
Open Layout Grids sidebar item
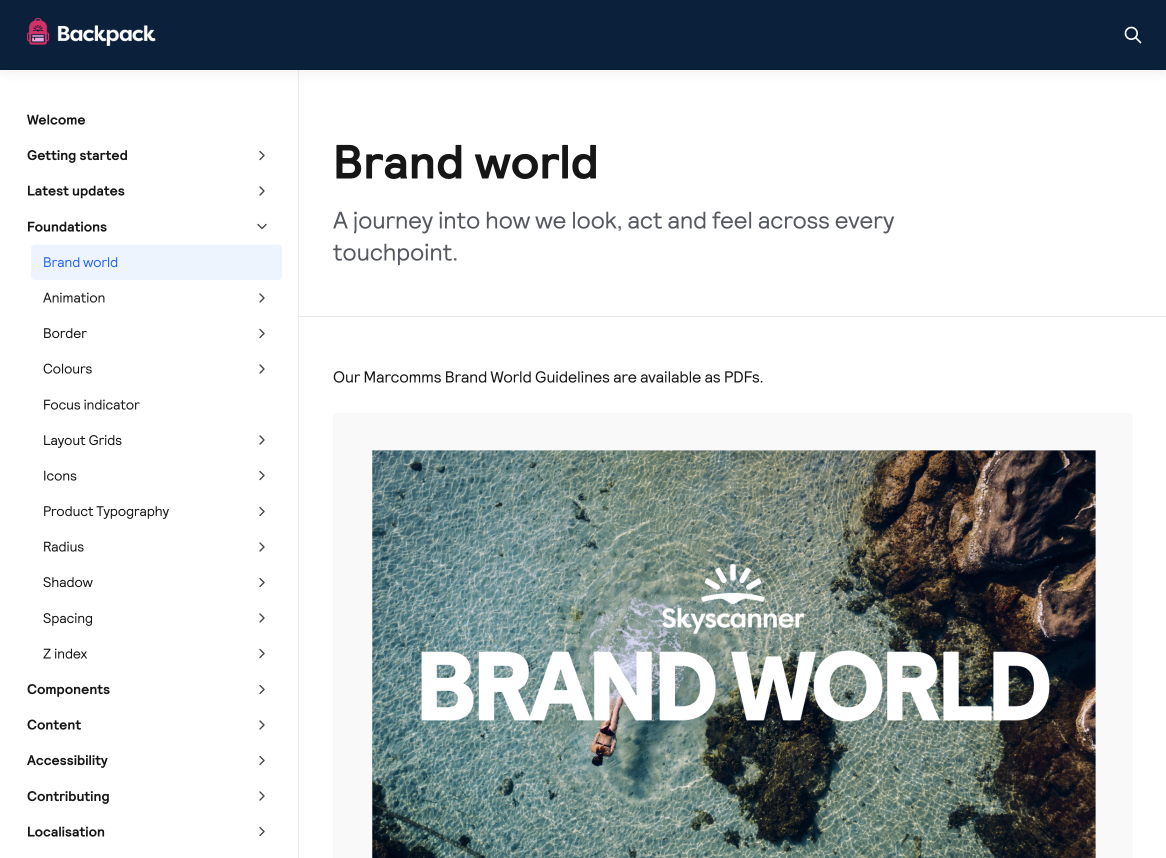[83, 440]
